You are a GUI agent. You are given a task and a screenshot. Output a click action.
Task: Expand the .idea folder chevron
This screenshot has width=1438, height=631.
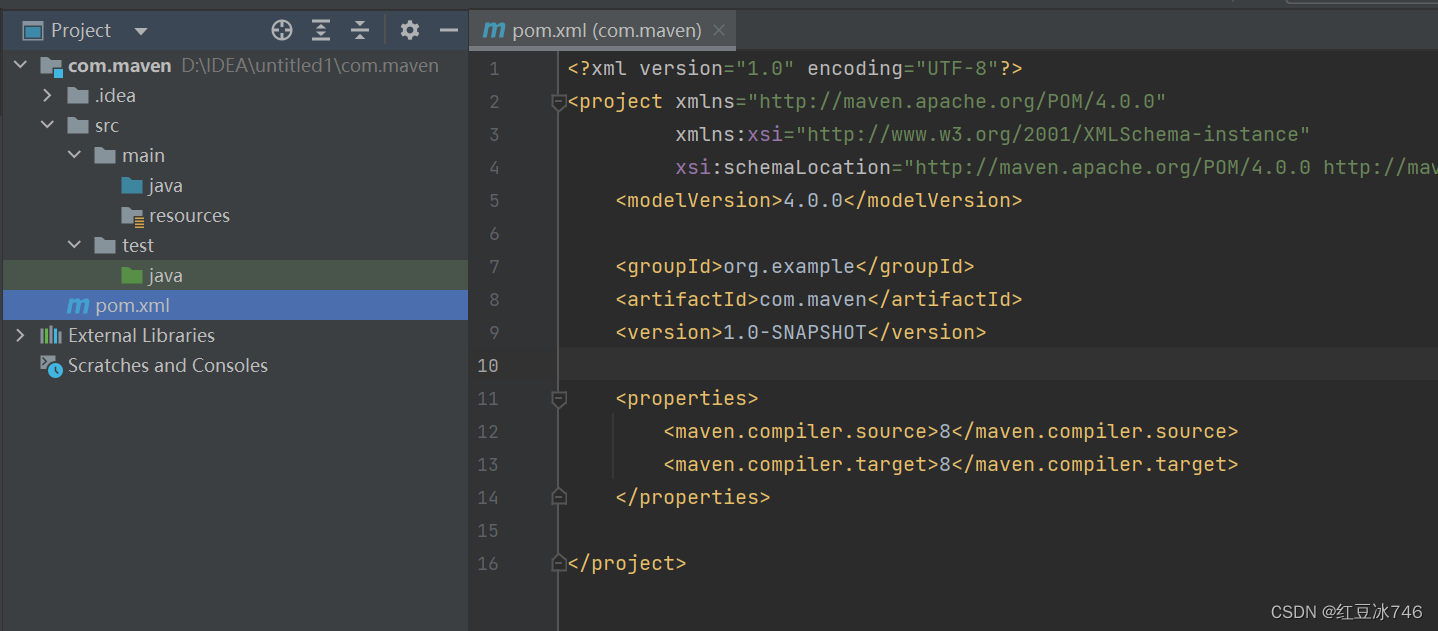47,96
